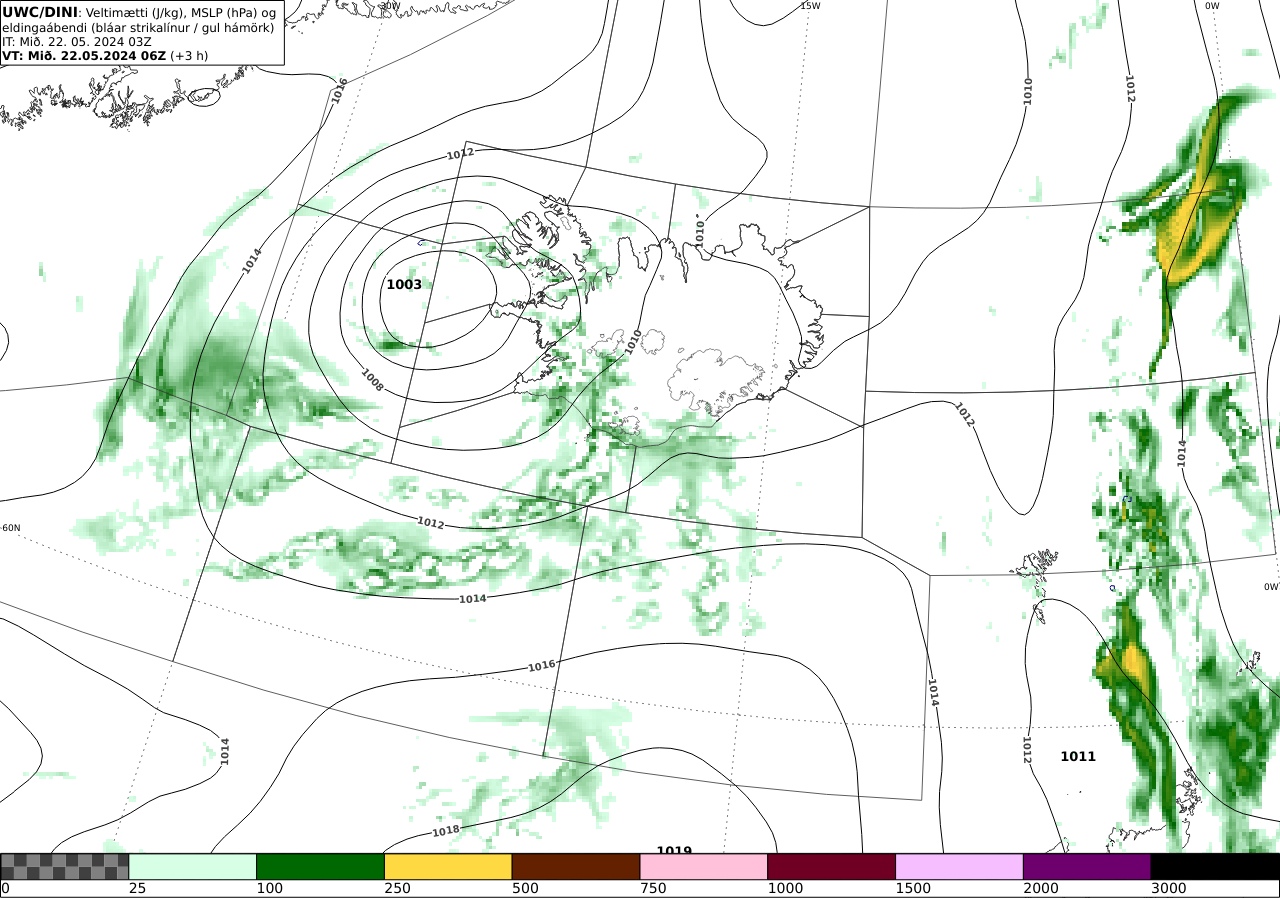Select the "1011" pressure label
The image size is (1280, 898).
click(1078, 757)
